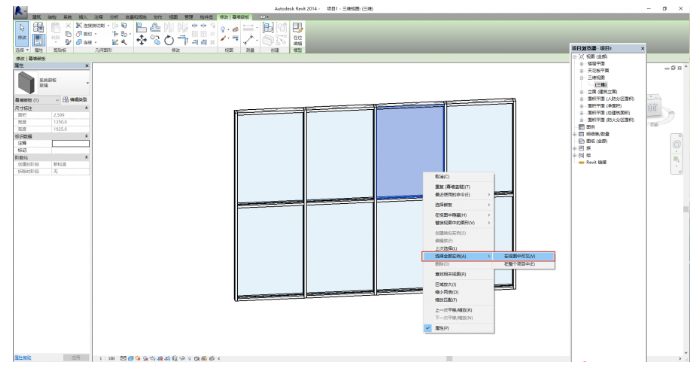This screenshot has width=700, height=367.
Task: Click the 1 : 100 view scale
Action: [107, 358]
